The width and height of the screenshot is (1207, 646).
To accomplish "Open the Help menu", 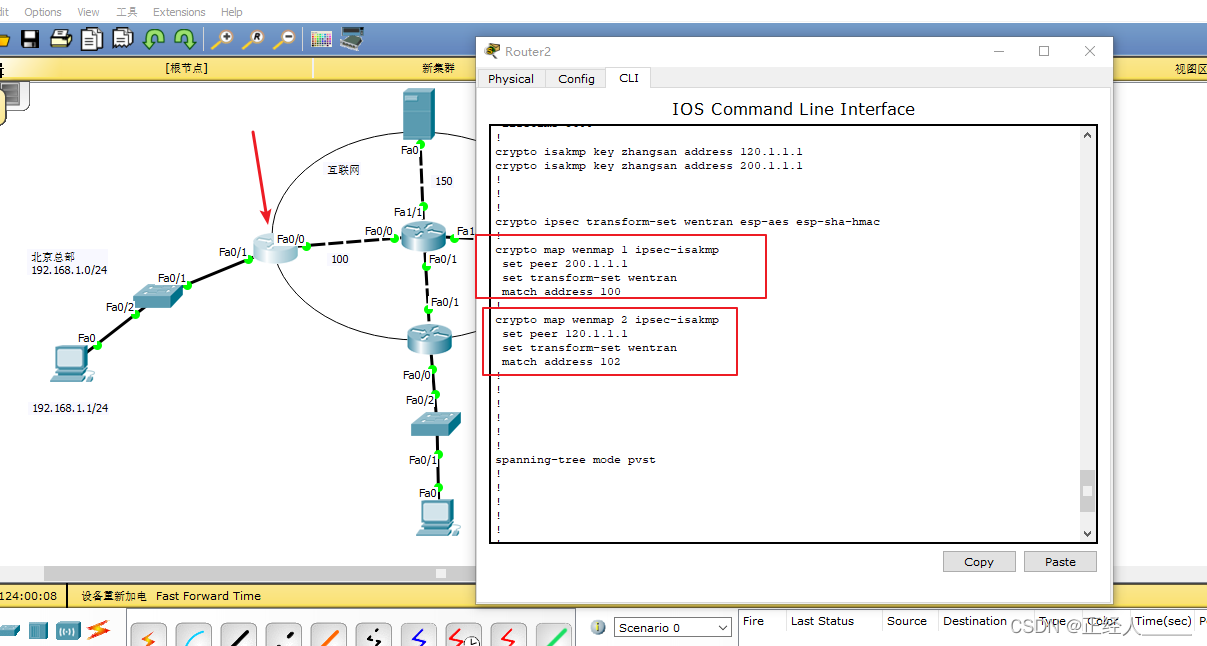I will pyautogui.click(x=231, y=12).
